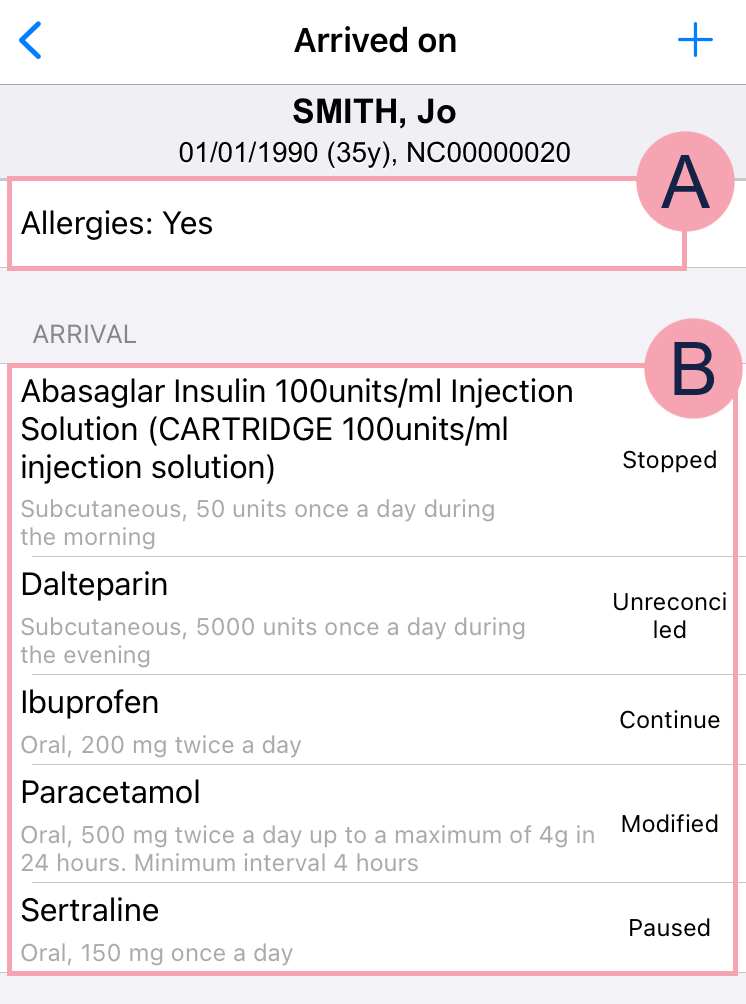Viewport: 746px width, 1004px height.
Task: Tap the Arrived on title
Action: (375, 40)
